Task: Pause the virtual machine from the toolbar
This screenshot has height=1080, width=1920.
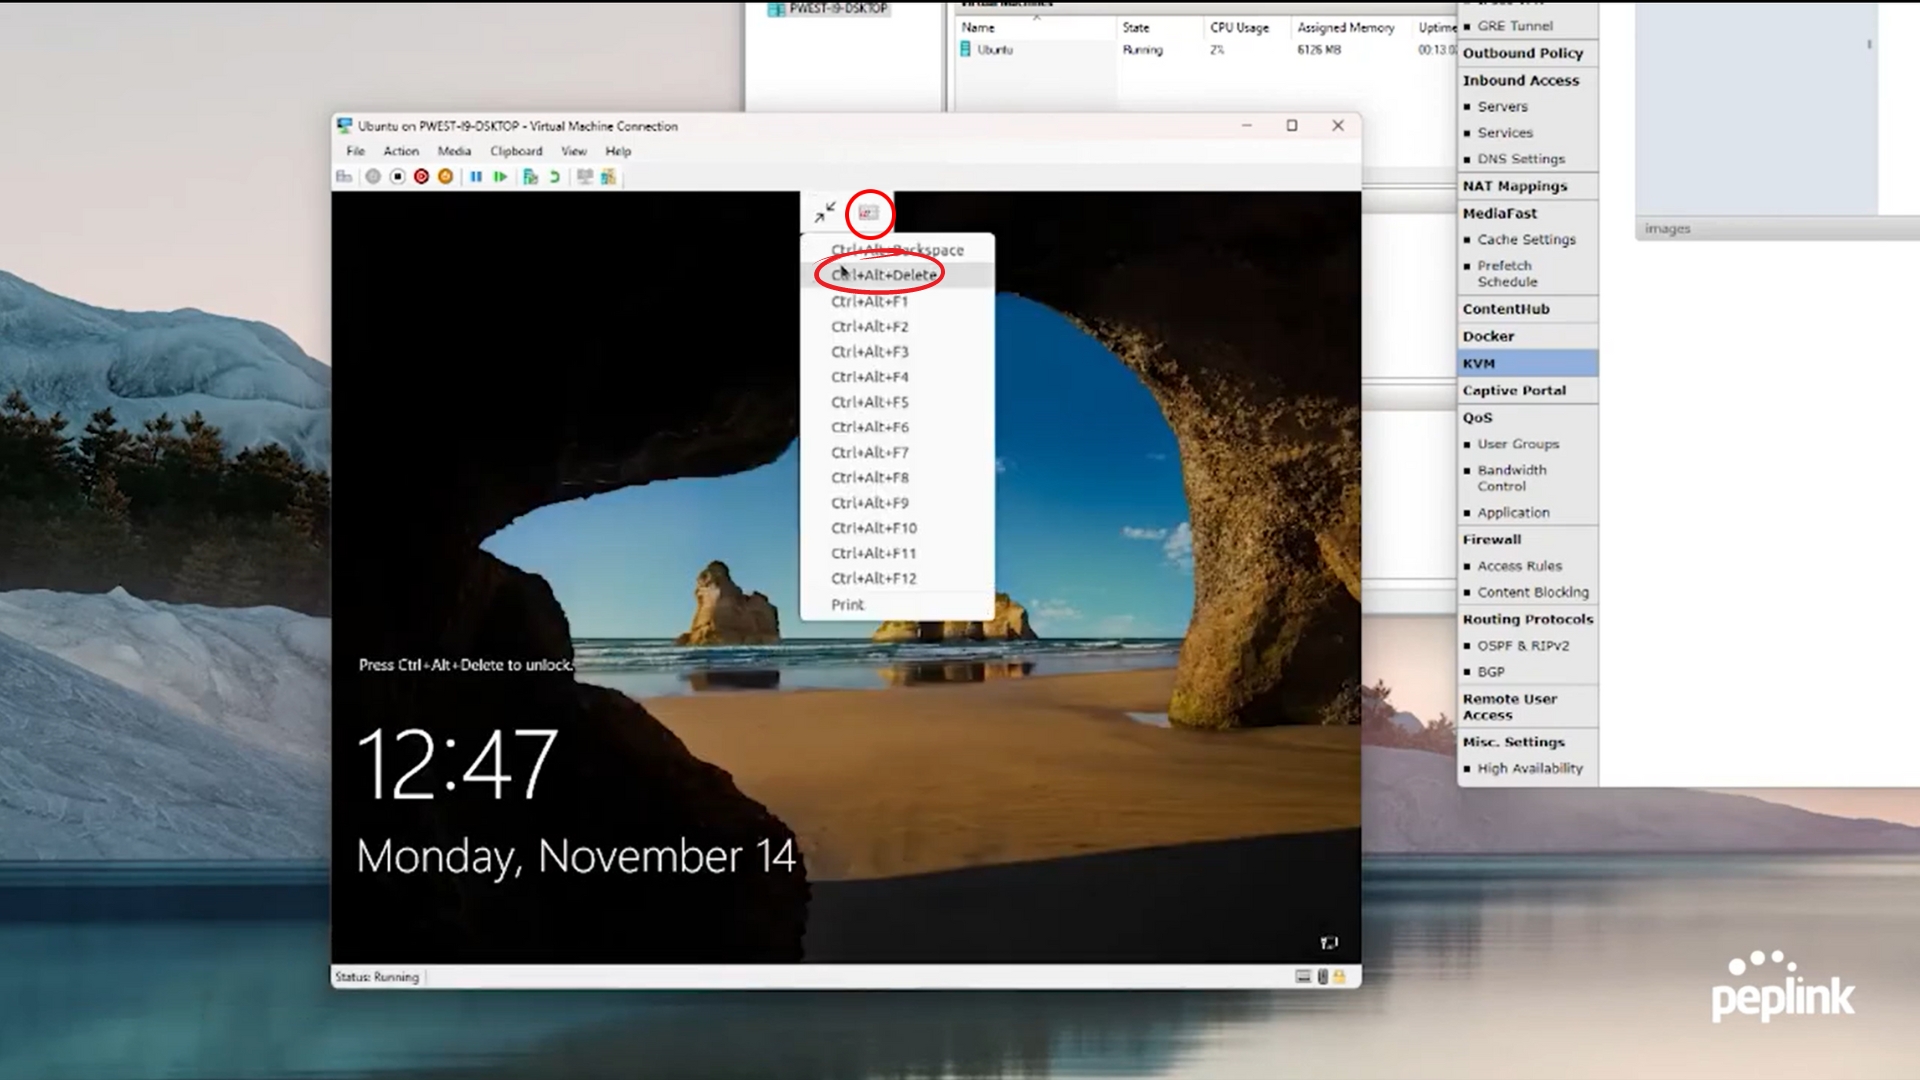Action: click(x=478, y=177)
